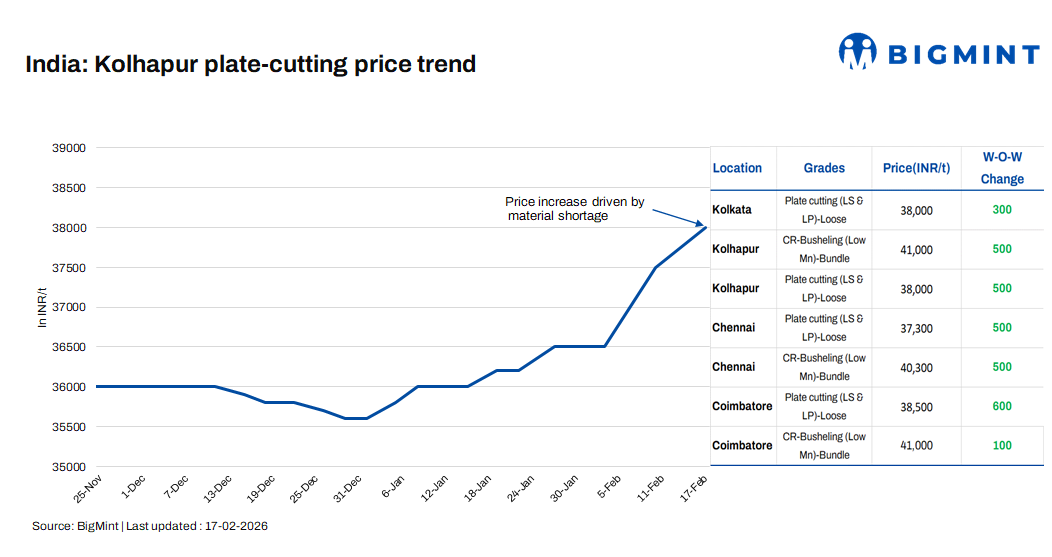Click the BigMint people logo icon
1052x557 pixels.
[857, 51]
